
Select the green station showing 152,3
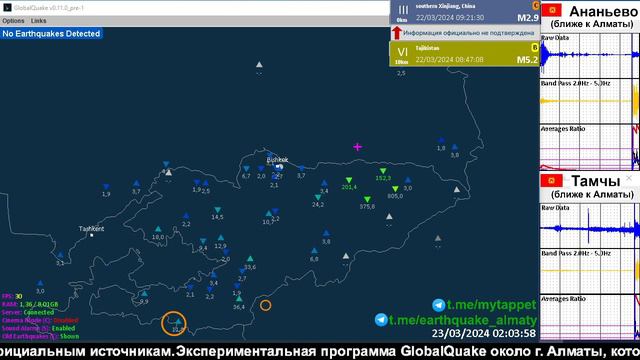click(x=383, y=171)
